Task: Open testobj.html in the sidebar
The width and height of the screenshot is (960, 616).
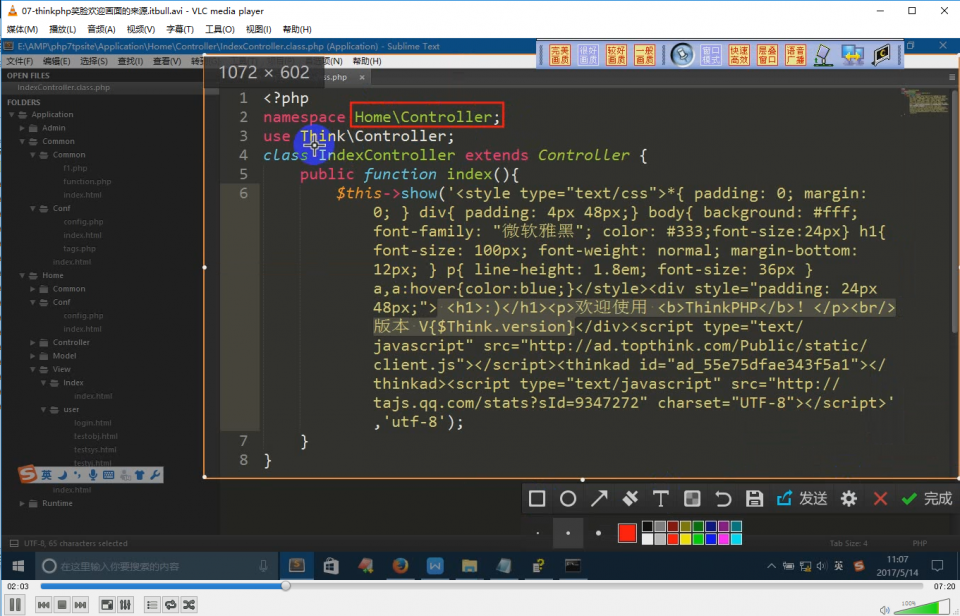Action: (x=96, y=436)
